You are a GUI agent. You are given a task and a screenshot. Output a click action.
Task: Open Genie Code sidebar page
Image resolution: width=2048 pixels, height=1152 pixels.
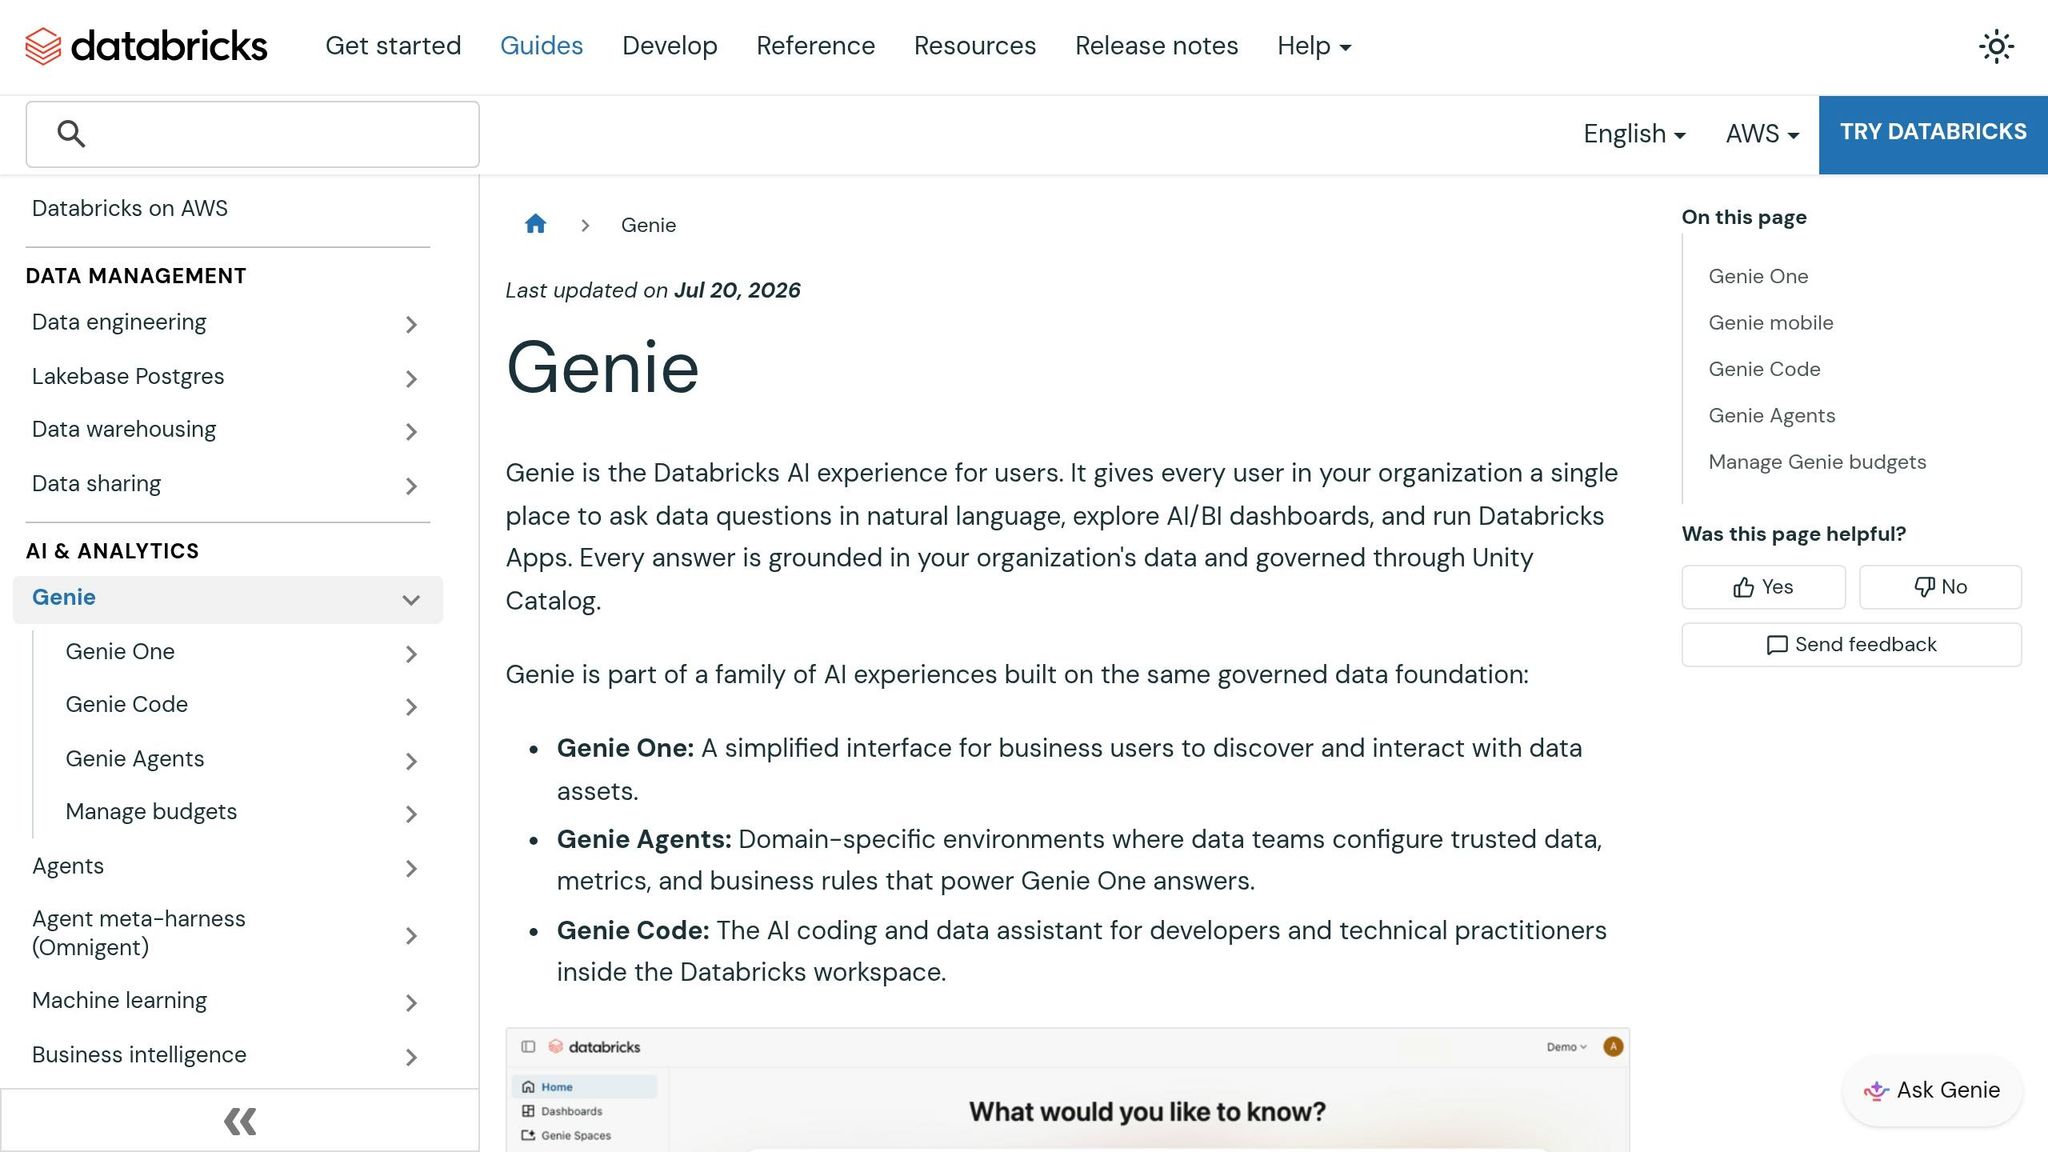pyautogui.click(x=127, y=704)
